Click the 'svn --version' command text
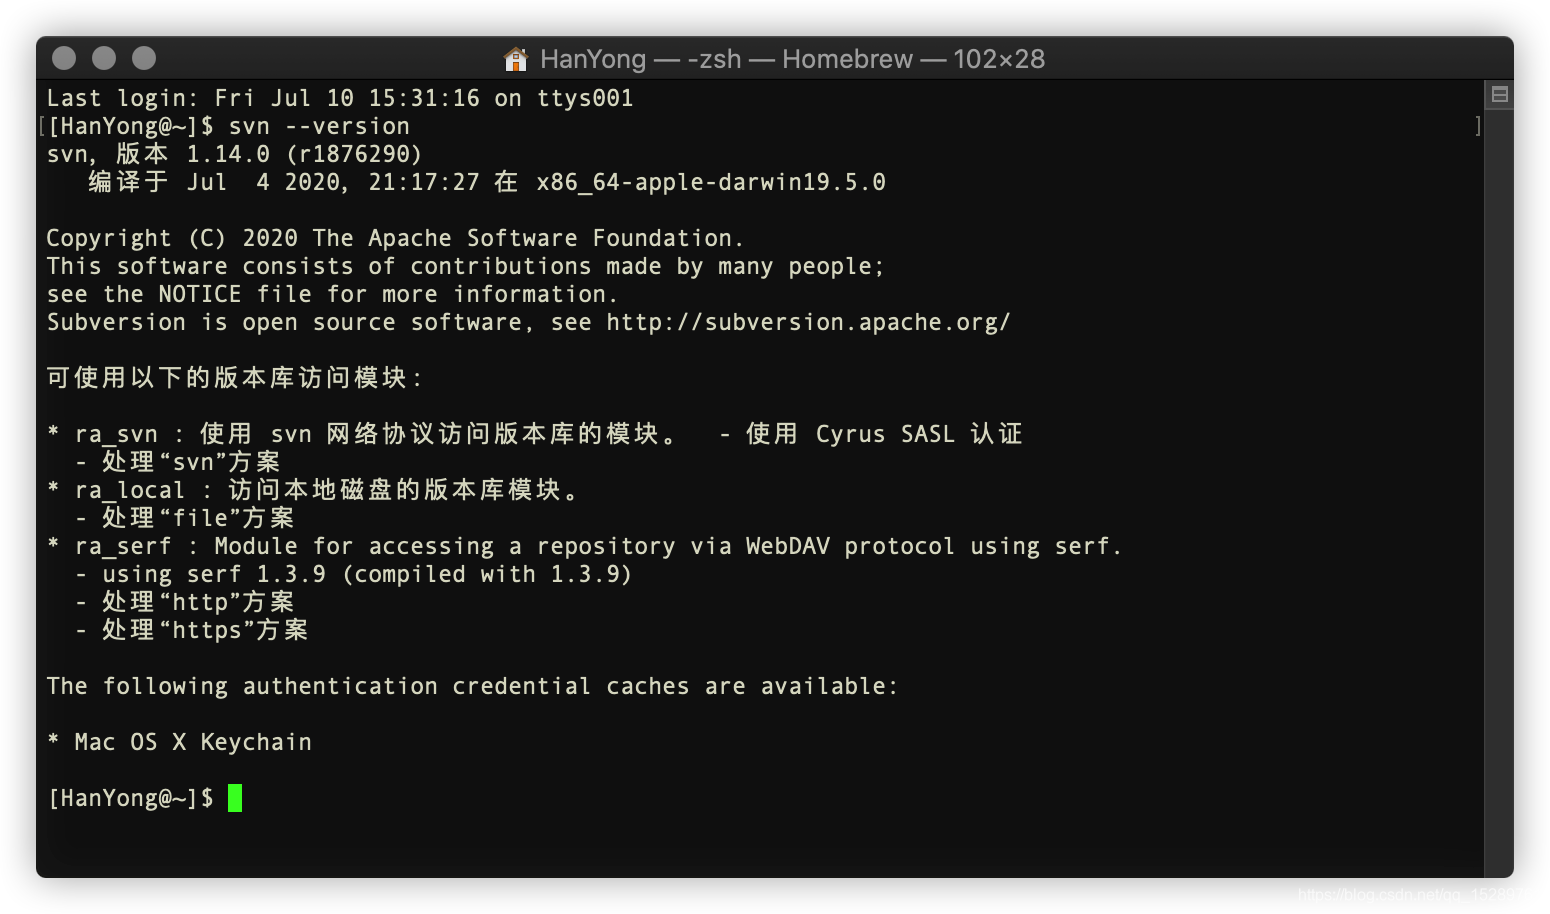The image size is (1550, 914). [319, 126]
